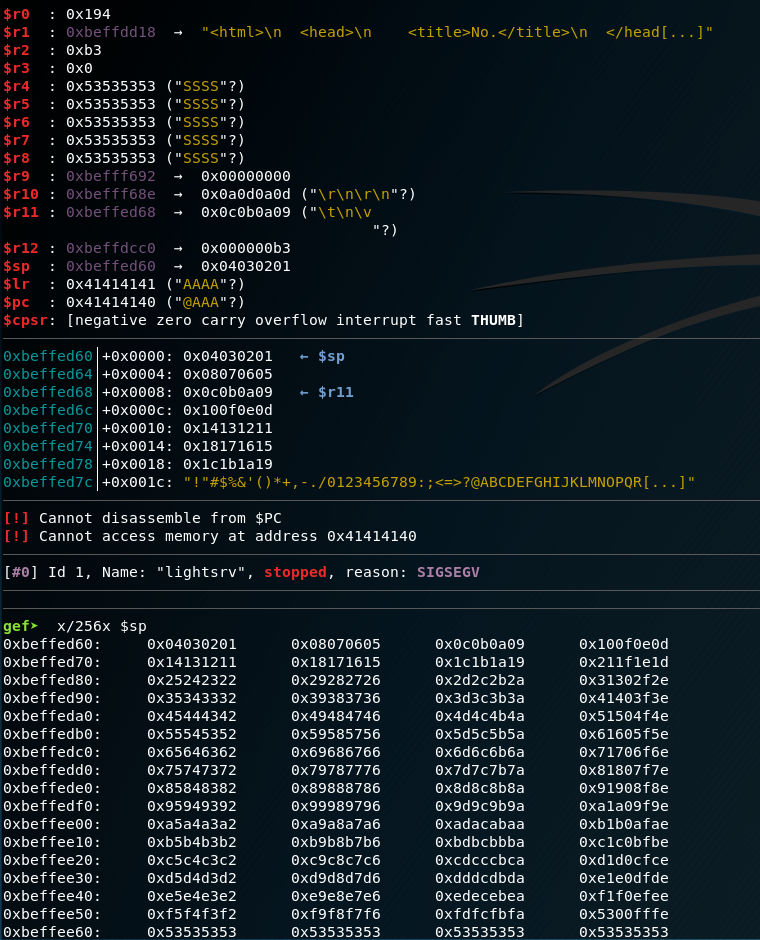Click the red 'stopped' thread status

click(x=295, y=572)
